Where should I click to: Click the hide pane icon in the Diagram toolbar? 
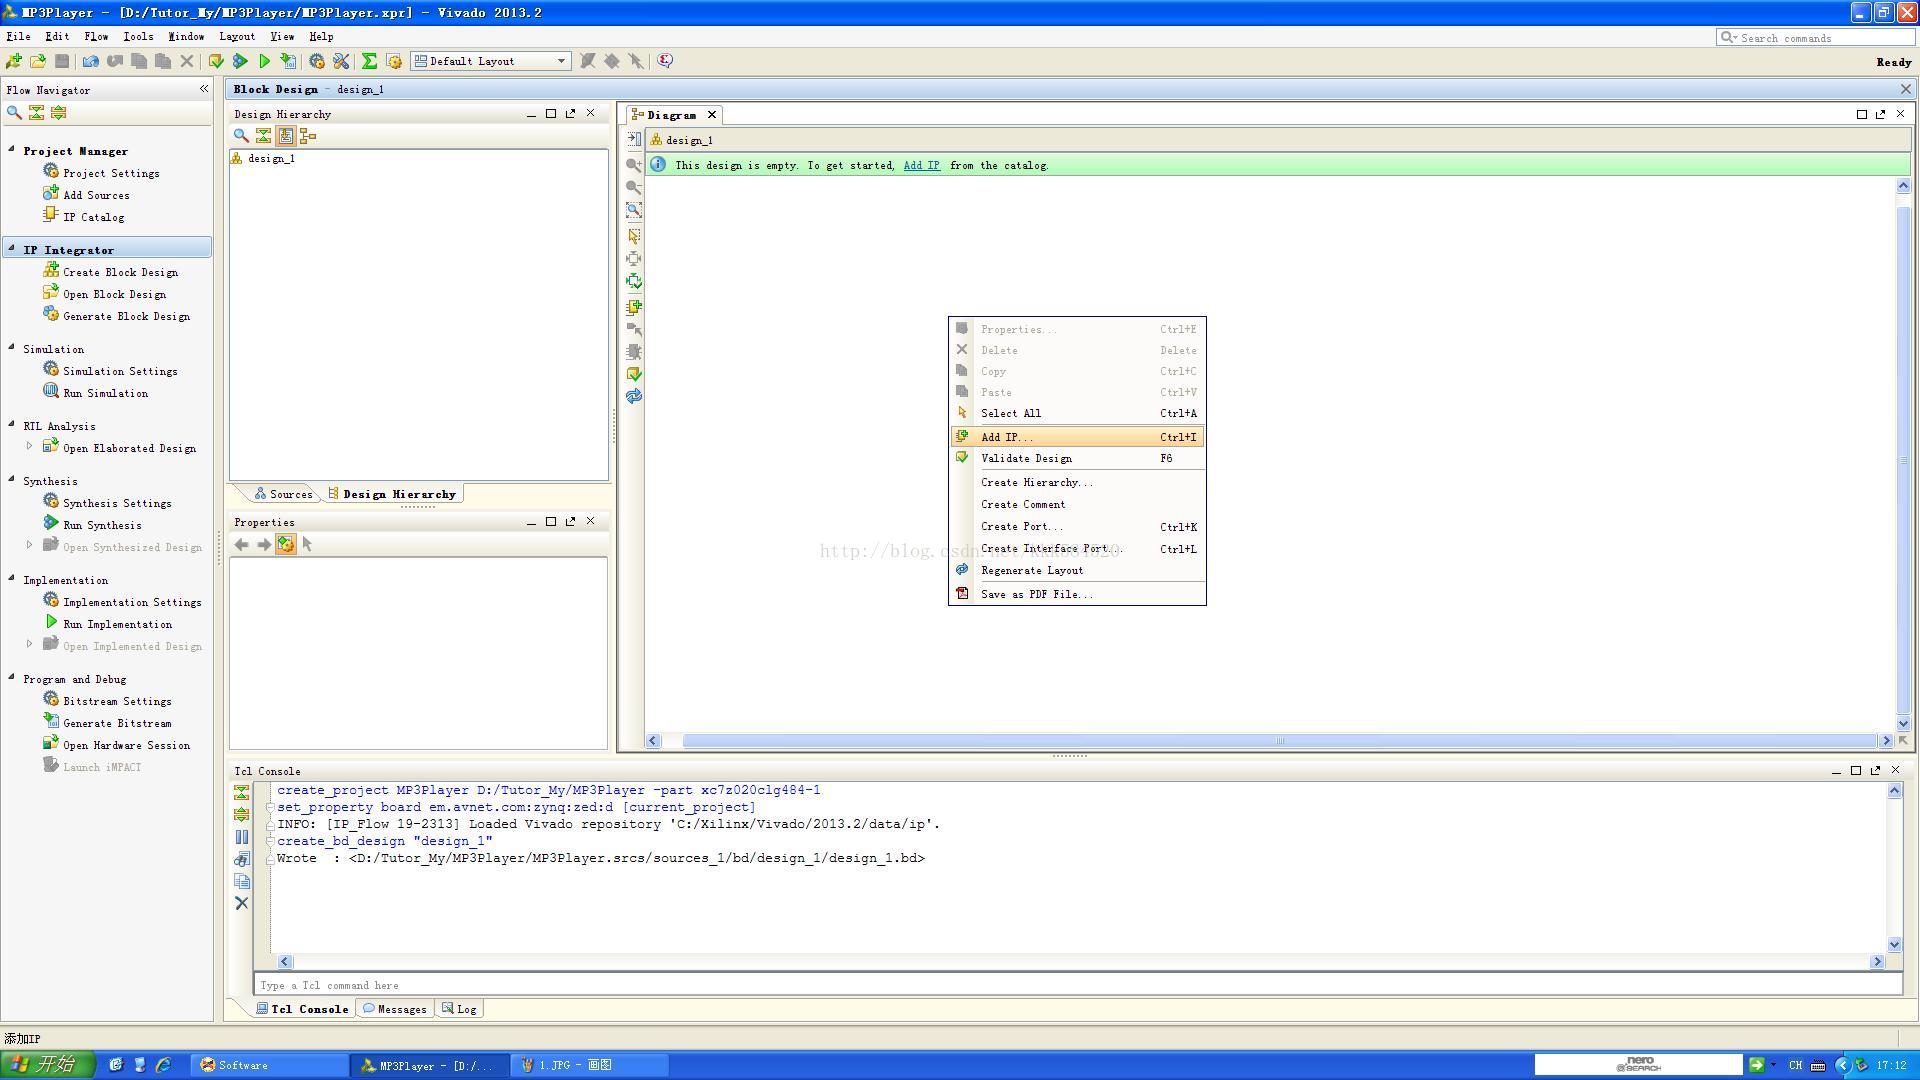[x=634, y=139]
